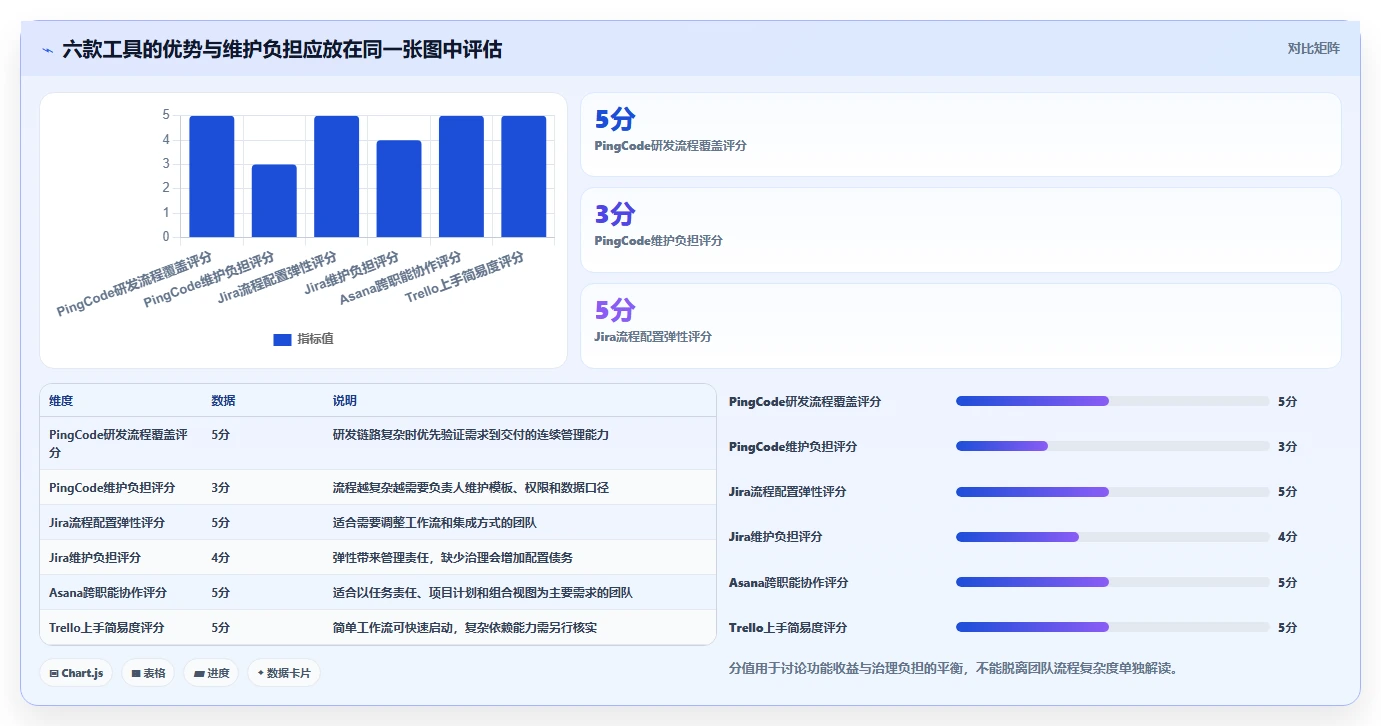
Task: Click the Trello上手简易度评分 label beside progress bar
Action: click(788, 627)
